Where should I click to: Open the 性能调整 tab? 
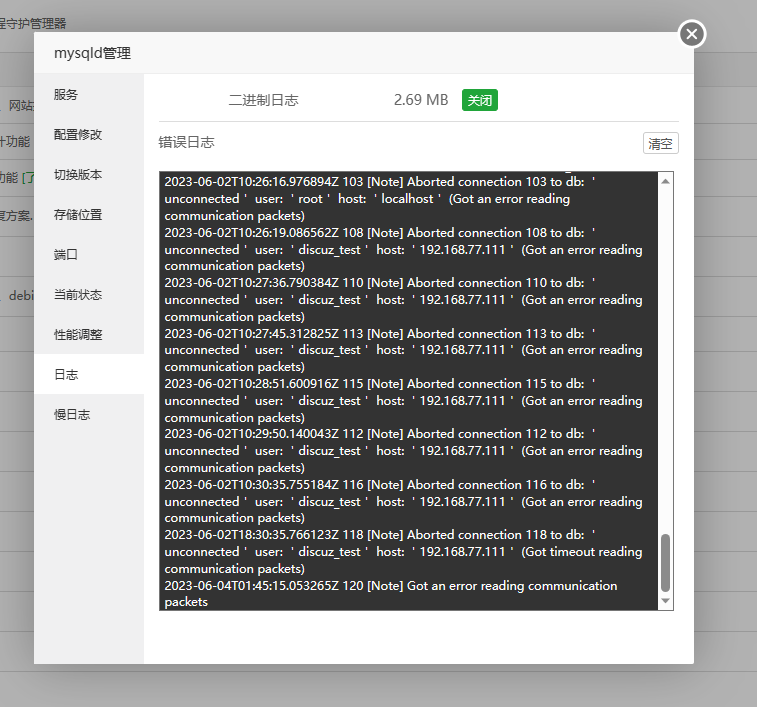point(89,334)
